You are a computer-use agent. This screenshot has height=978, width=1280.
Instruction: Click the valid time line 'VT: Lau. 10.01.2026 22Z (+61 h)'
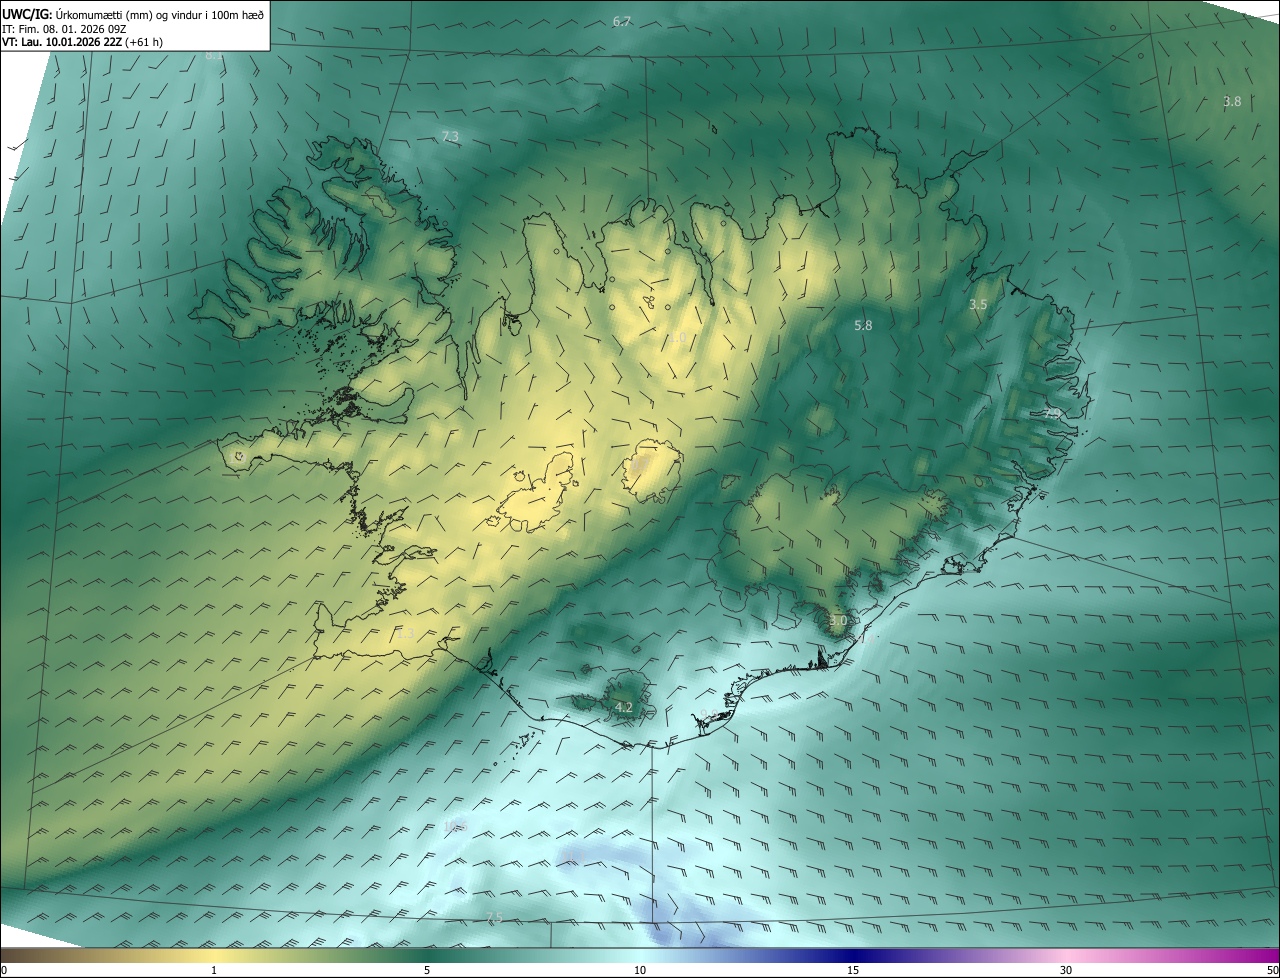click(x=82, y=42)
